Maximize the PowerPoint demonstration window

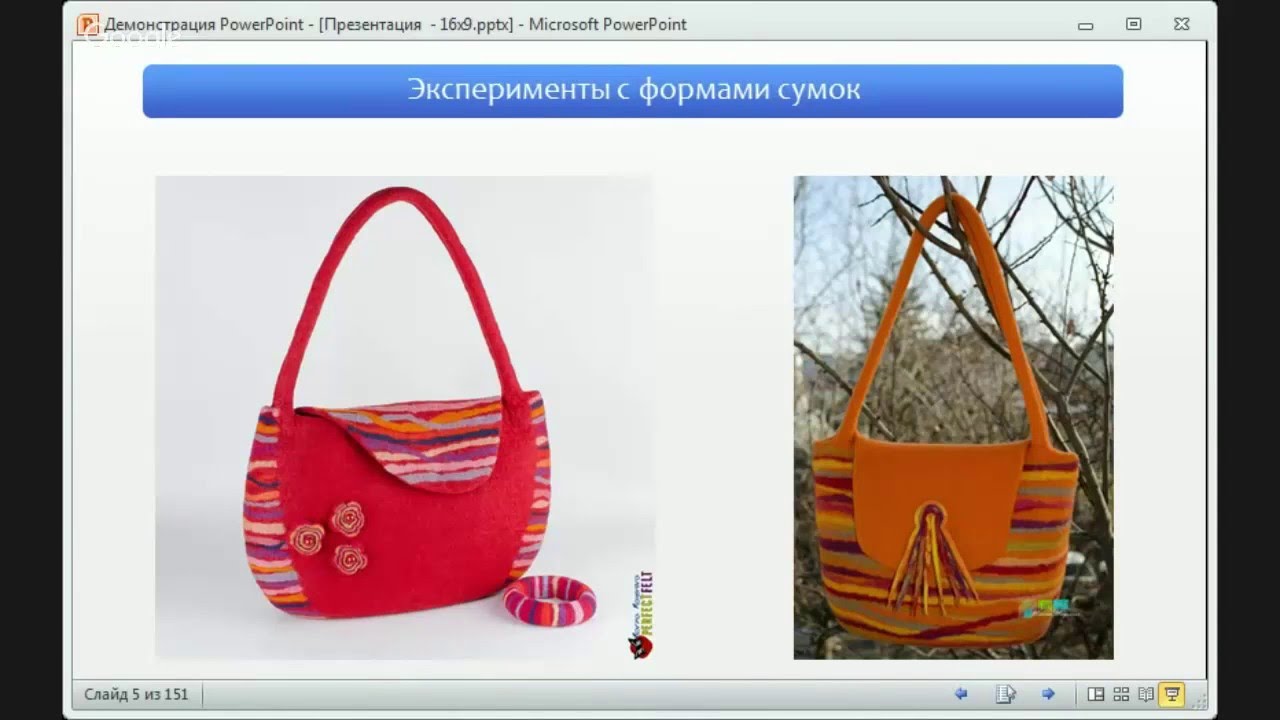[1133, 24]
